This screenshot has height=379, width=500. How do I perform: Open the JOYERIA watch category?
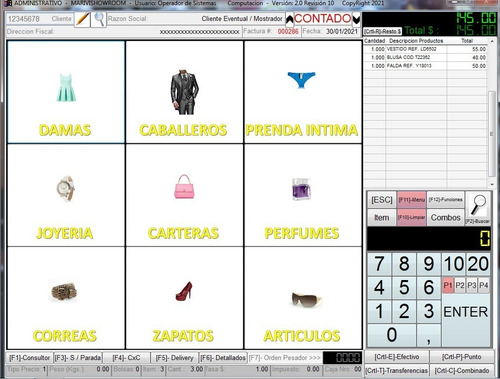(x=66, y=195)
